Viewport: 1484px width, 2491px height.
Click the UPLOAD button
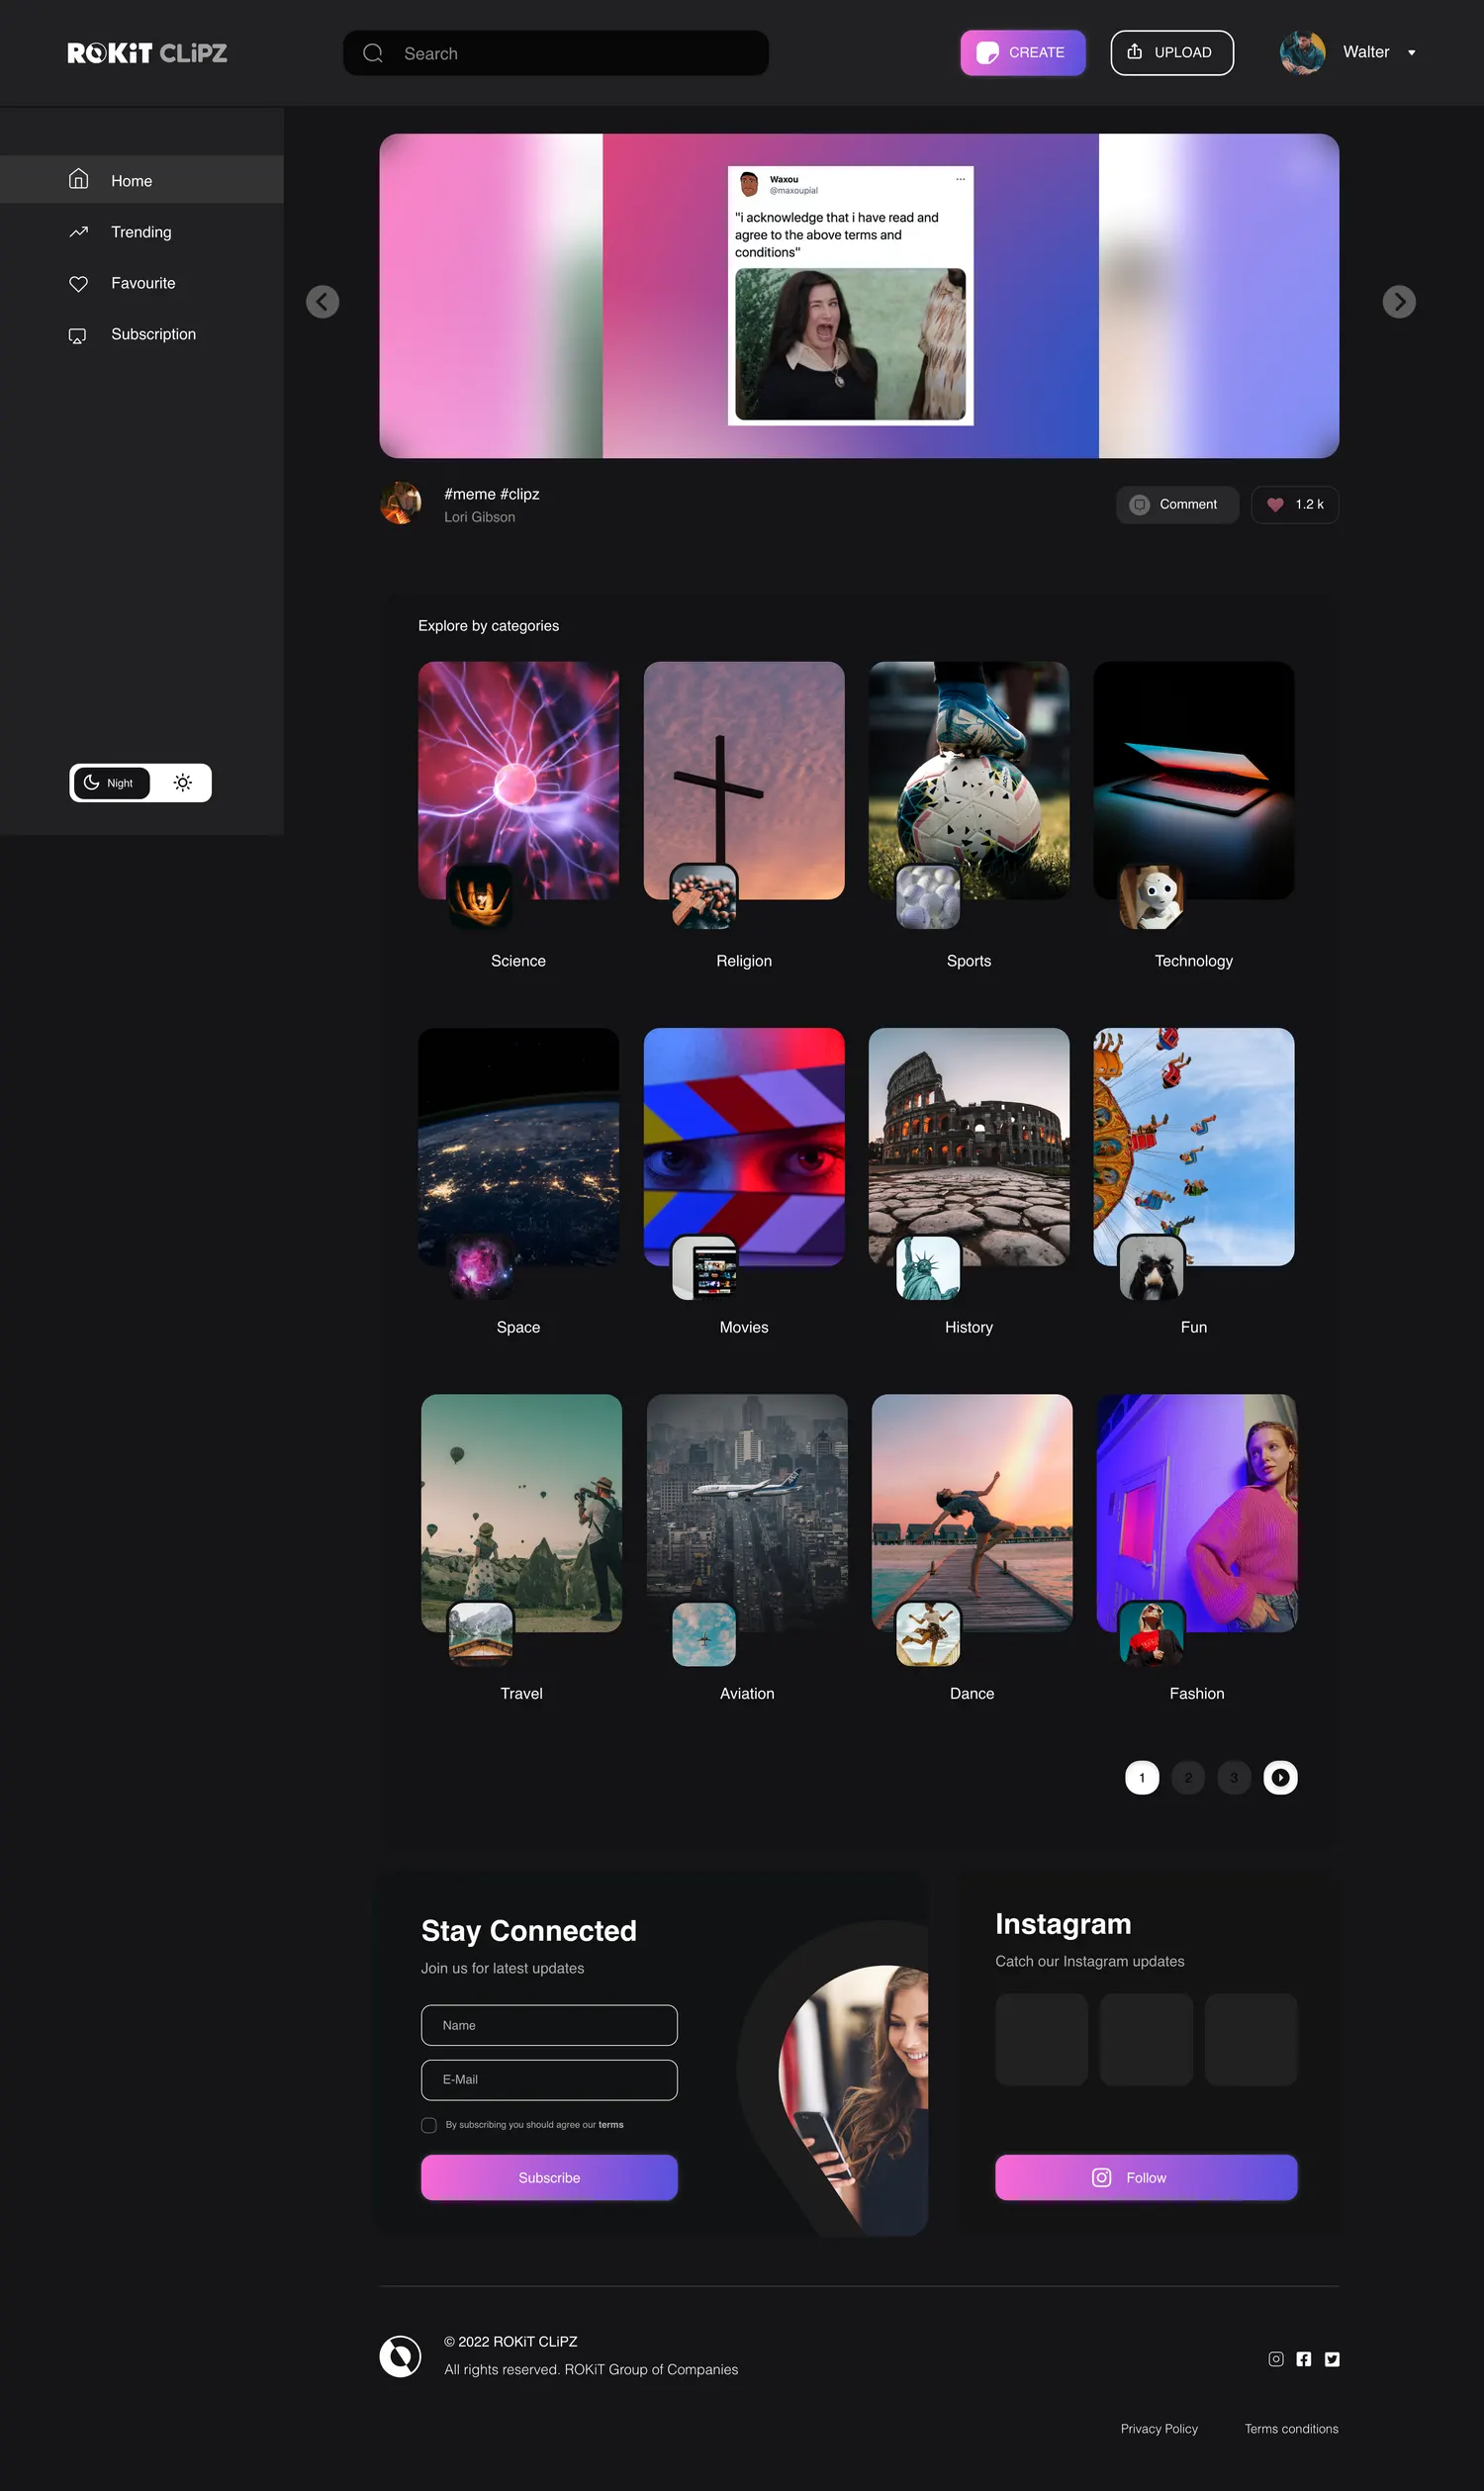1172,53
